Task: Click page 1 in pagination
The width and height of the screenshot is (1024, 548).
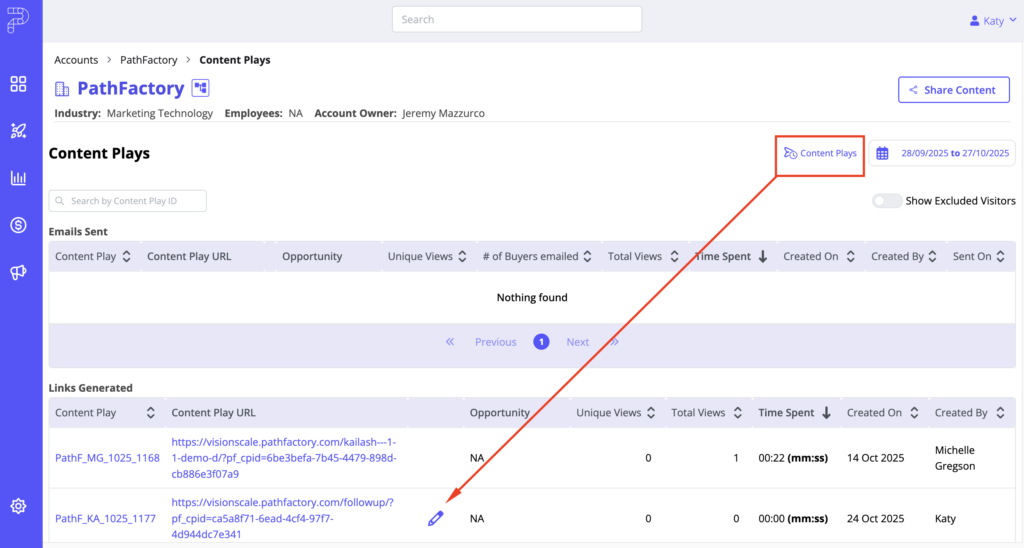Action: coord(541,342)
